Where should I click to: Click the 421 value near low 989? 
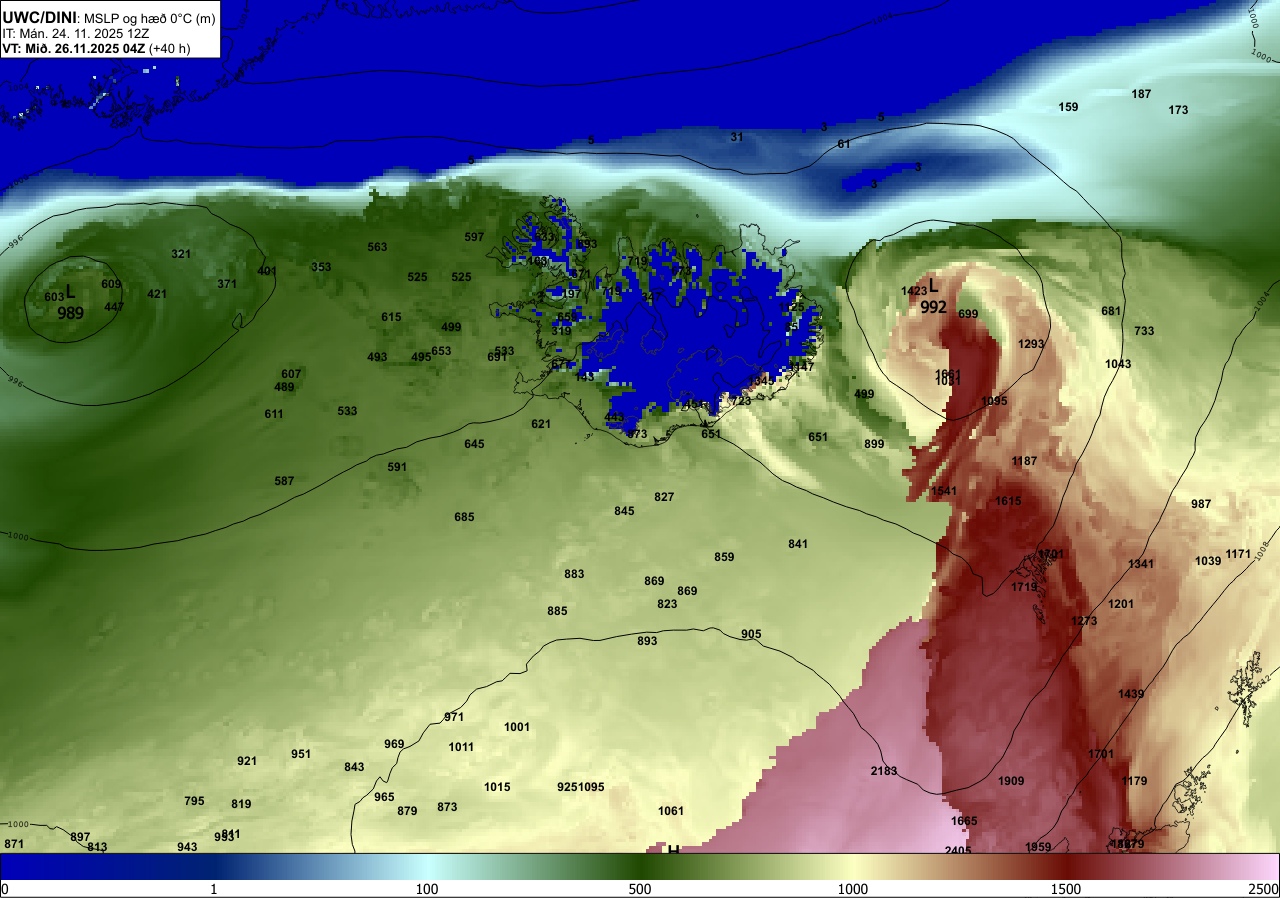157,294
